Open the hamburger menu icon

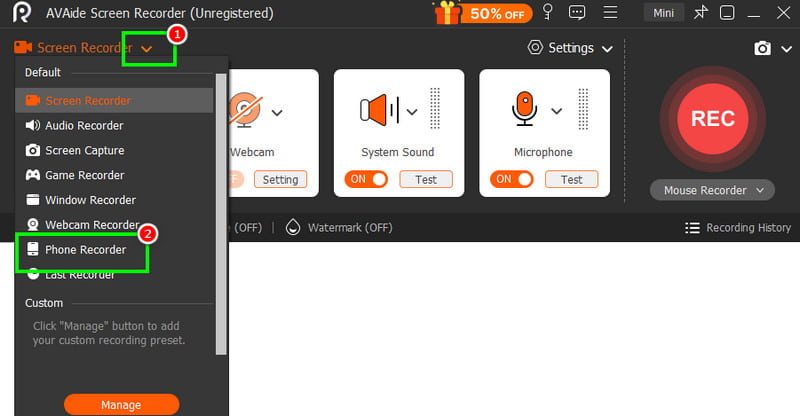click(x=610, y=12)
